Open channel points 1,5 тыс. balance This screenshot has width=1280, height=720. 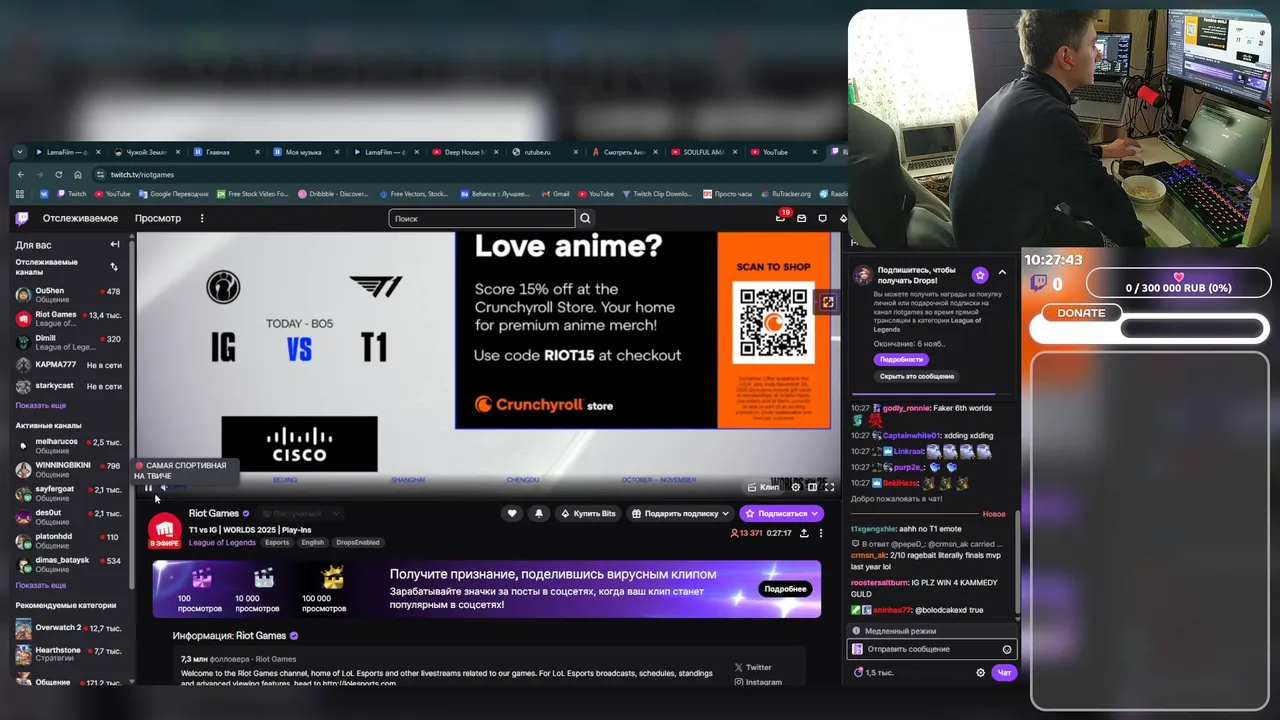(873, 673)
